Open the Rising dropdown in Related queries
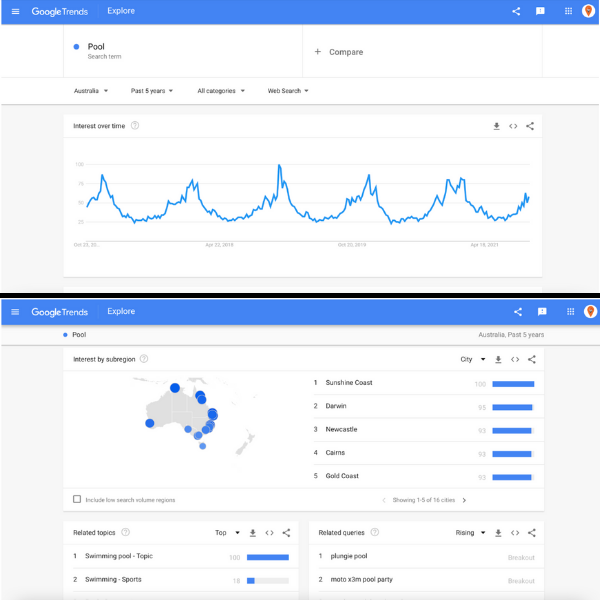 (470, 533)
